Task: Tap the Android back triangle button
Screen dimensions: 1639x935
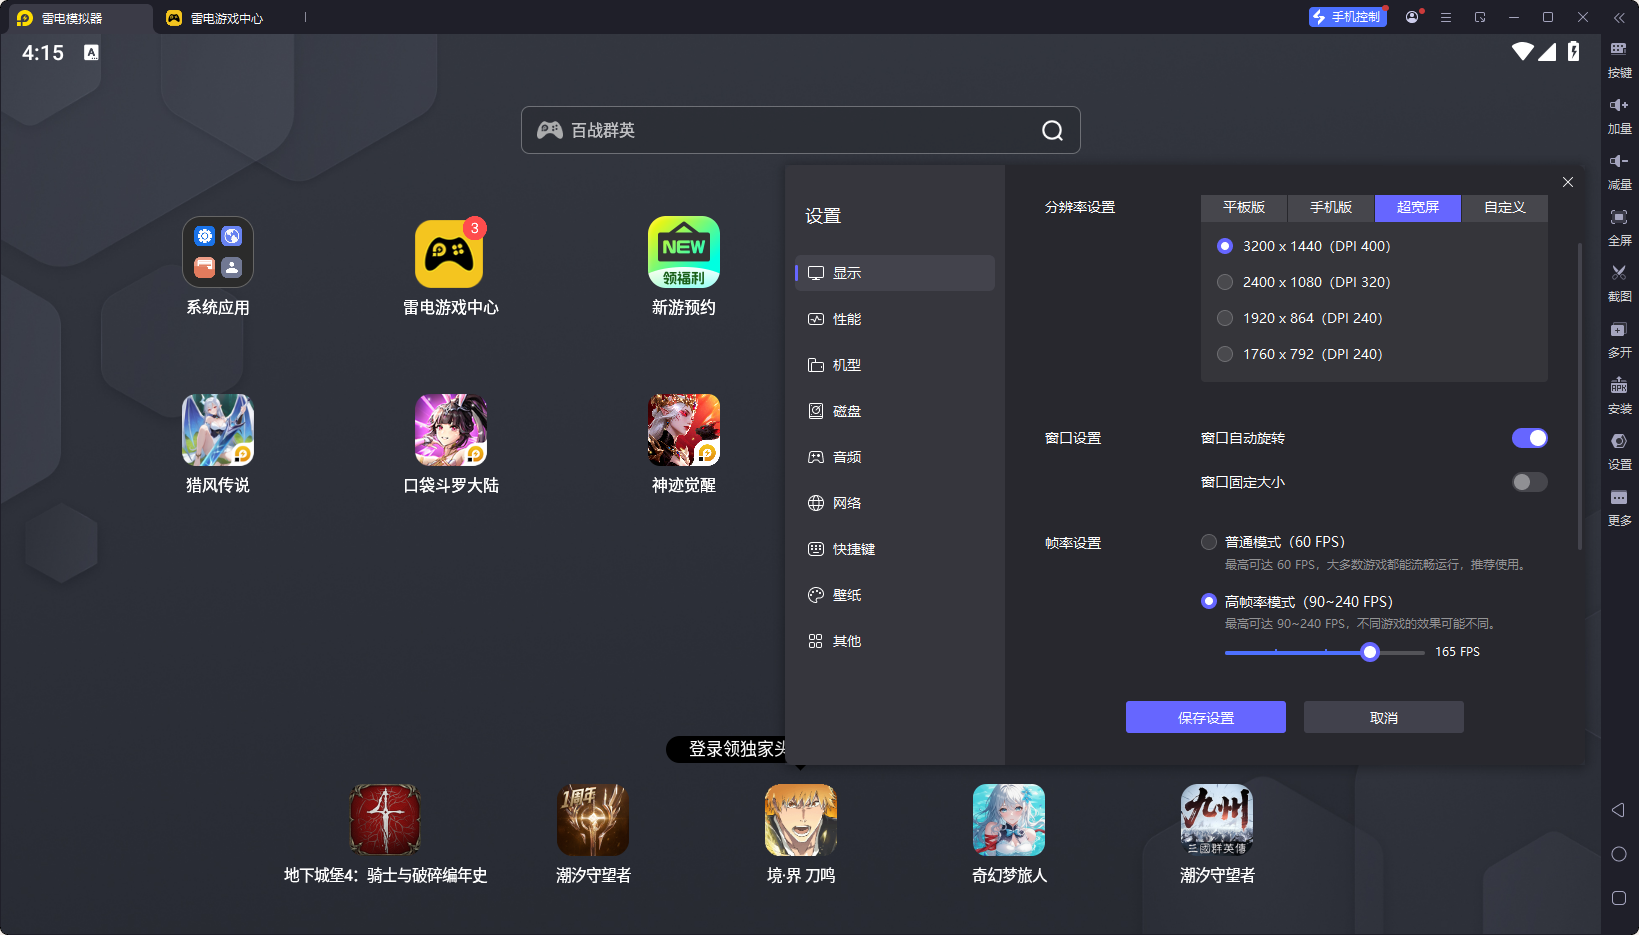Action: pyautogui.click(x=1618, y=810)
